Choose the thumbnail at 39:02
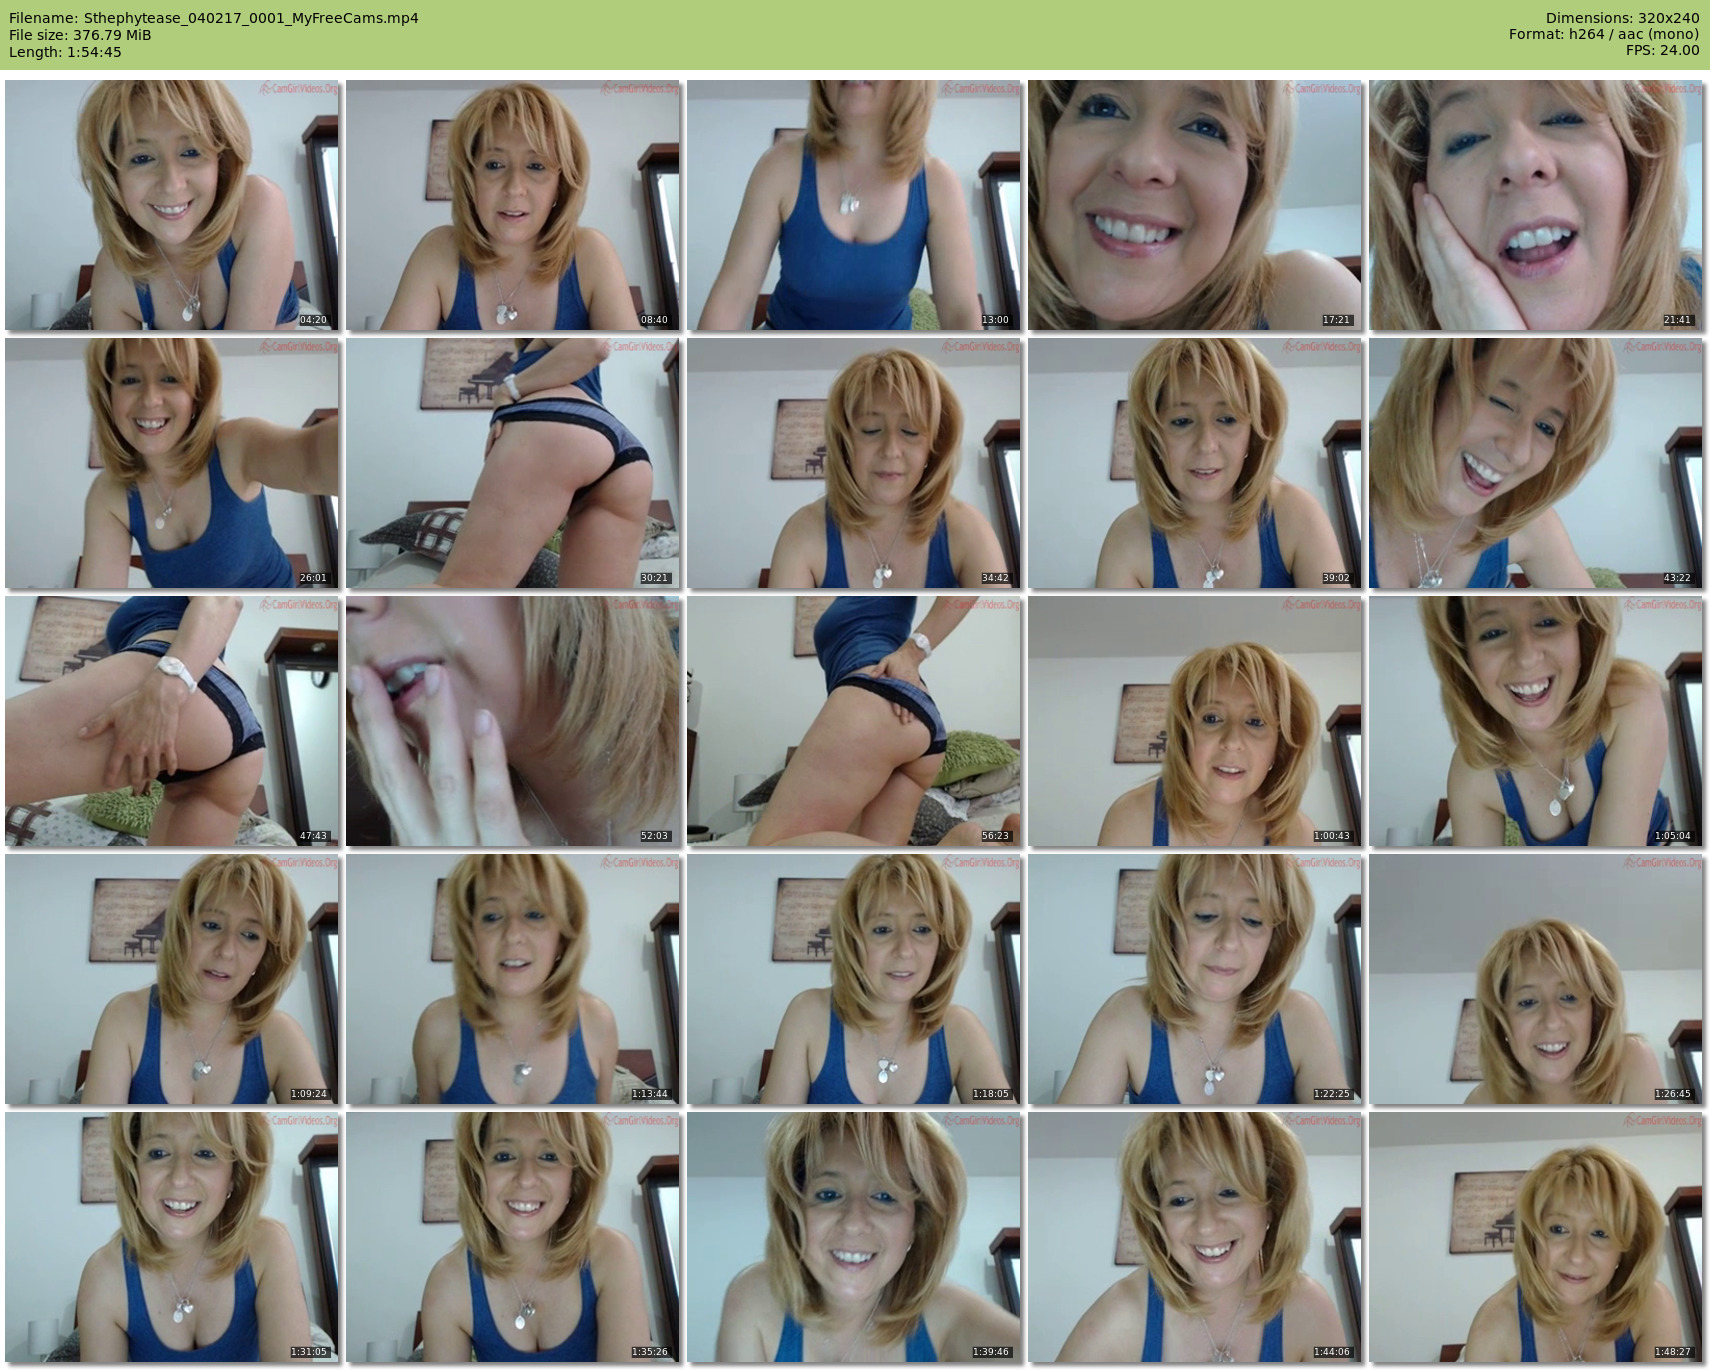 (x=1195, y=463)
